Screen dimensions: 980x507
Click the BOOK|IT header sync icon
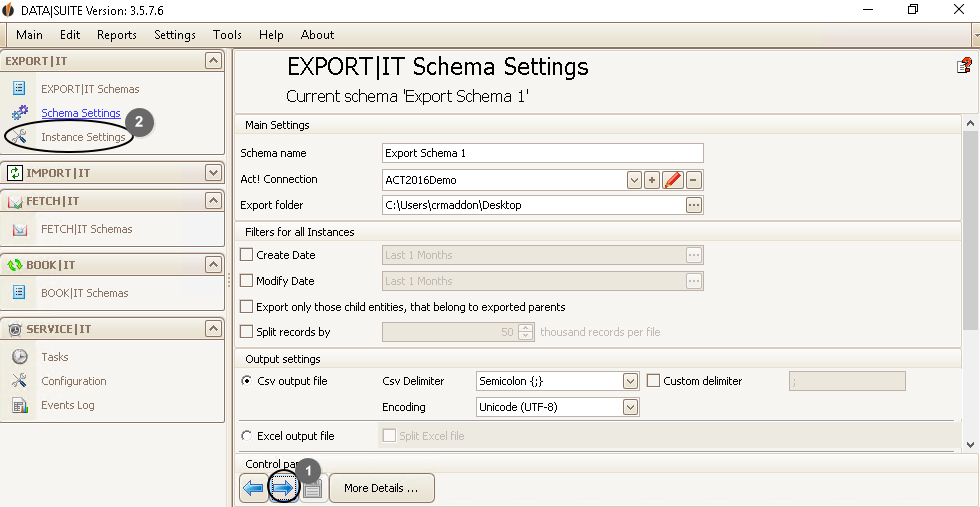click(15, 265)
